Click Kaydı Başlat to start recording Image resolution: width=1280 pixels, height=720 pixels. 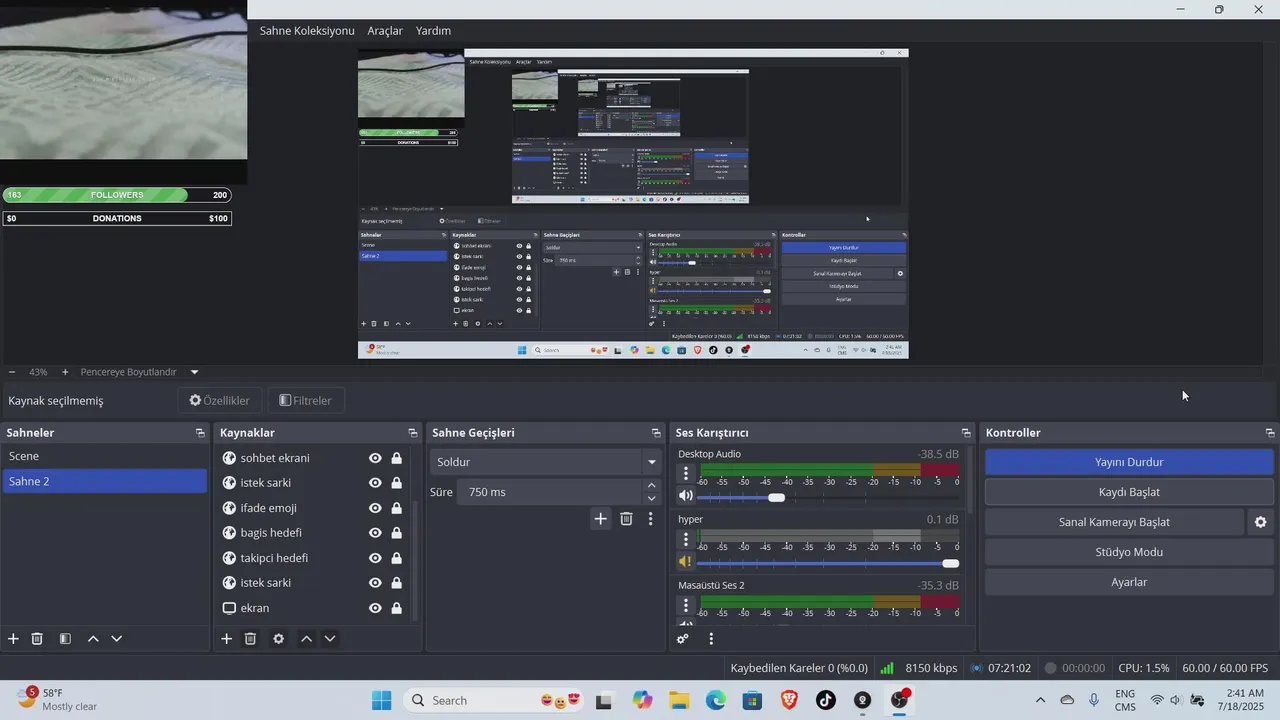click(1129, 492)
